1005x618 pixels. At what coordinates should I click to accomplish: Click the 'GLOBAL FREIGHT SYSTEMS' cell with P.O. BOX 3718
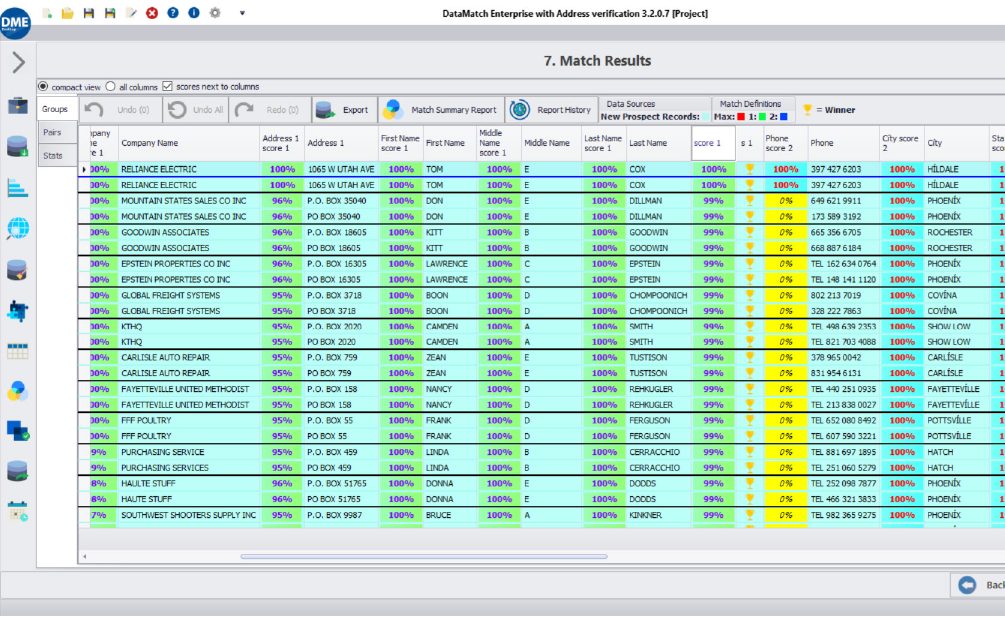(188, 296)
